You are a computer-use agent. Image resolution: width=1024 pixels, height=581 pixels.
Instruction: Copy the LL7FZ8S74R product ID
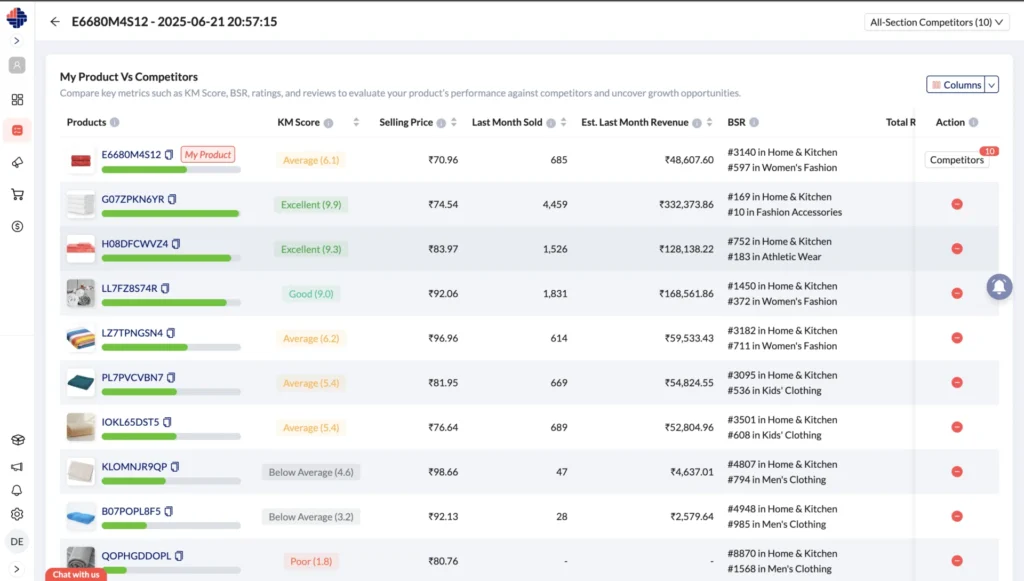[x=165, y=288]
